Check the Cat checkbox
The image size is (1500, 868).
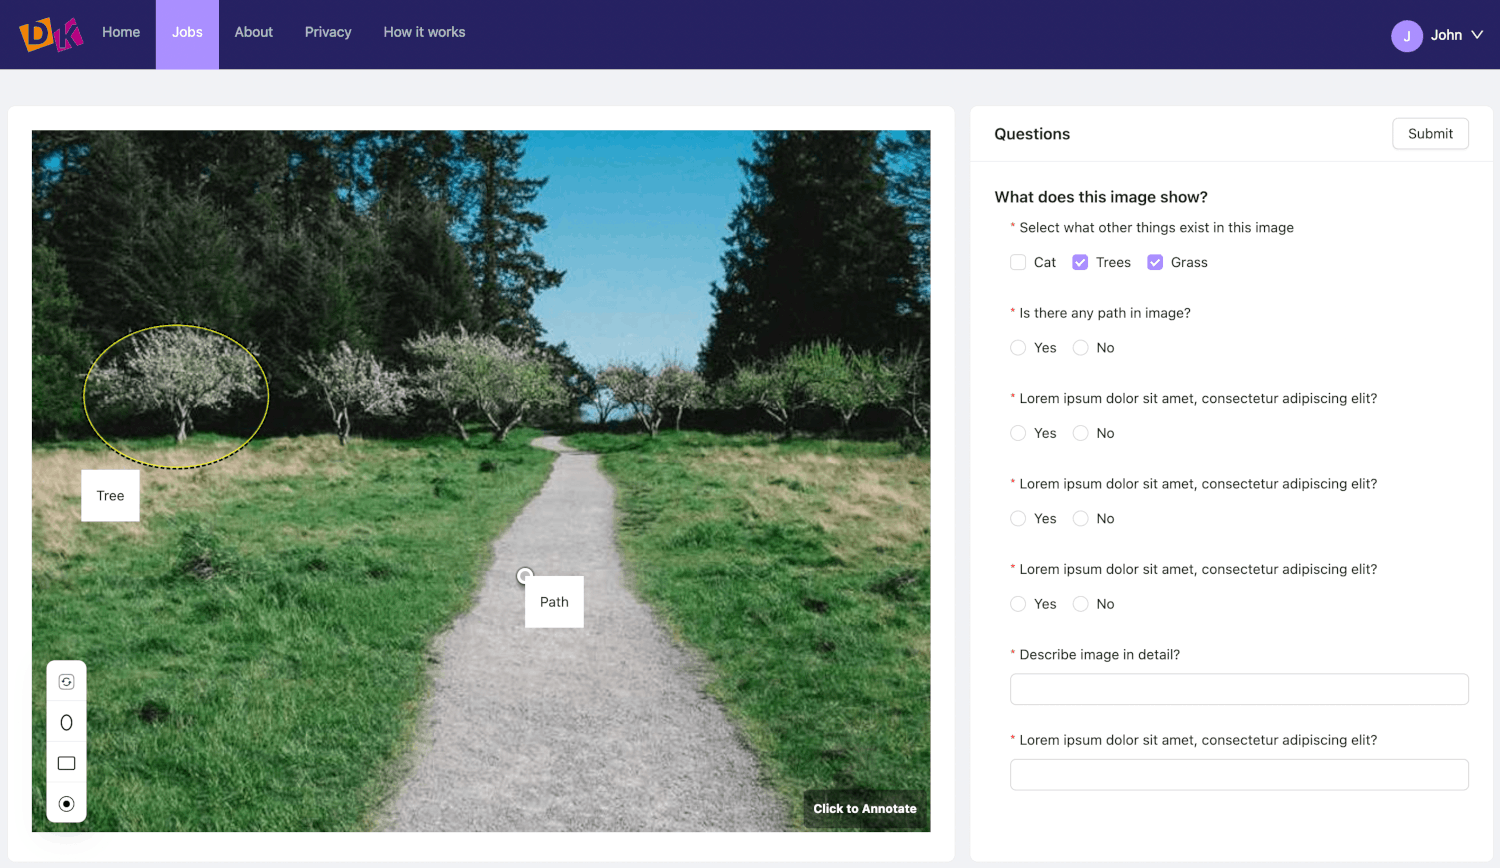tap(1018, 262)
